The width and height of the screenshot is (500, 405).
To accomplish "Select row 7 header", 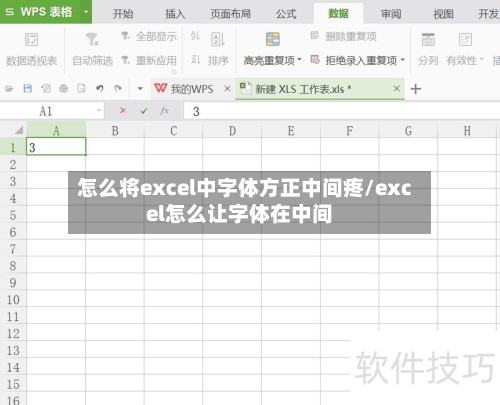I will [x=13, y=249].
